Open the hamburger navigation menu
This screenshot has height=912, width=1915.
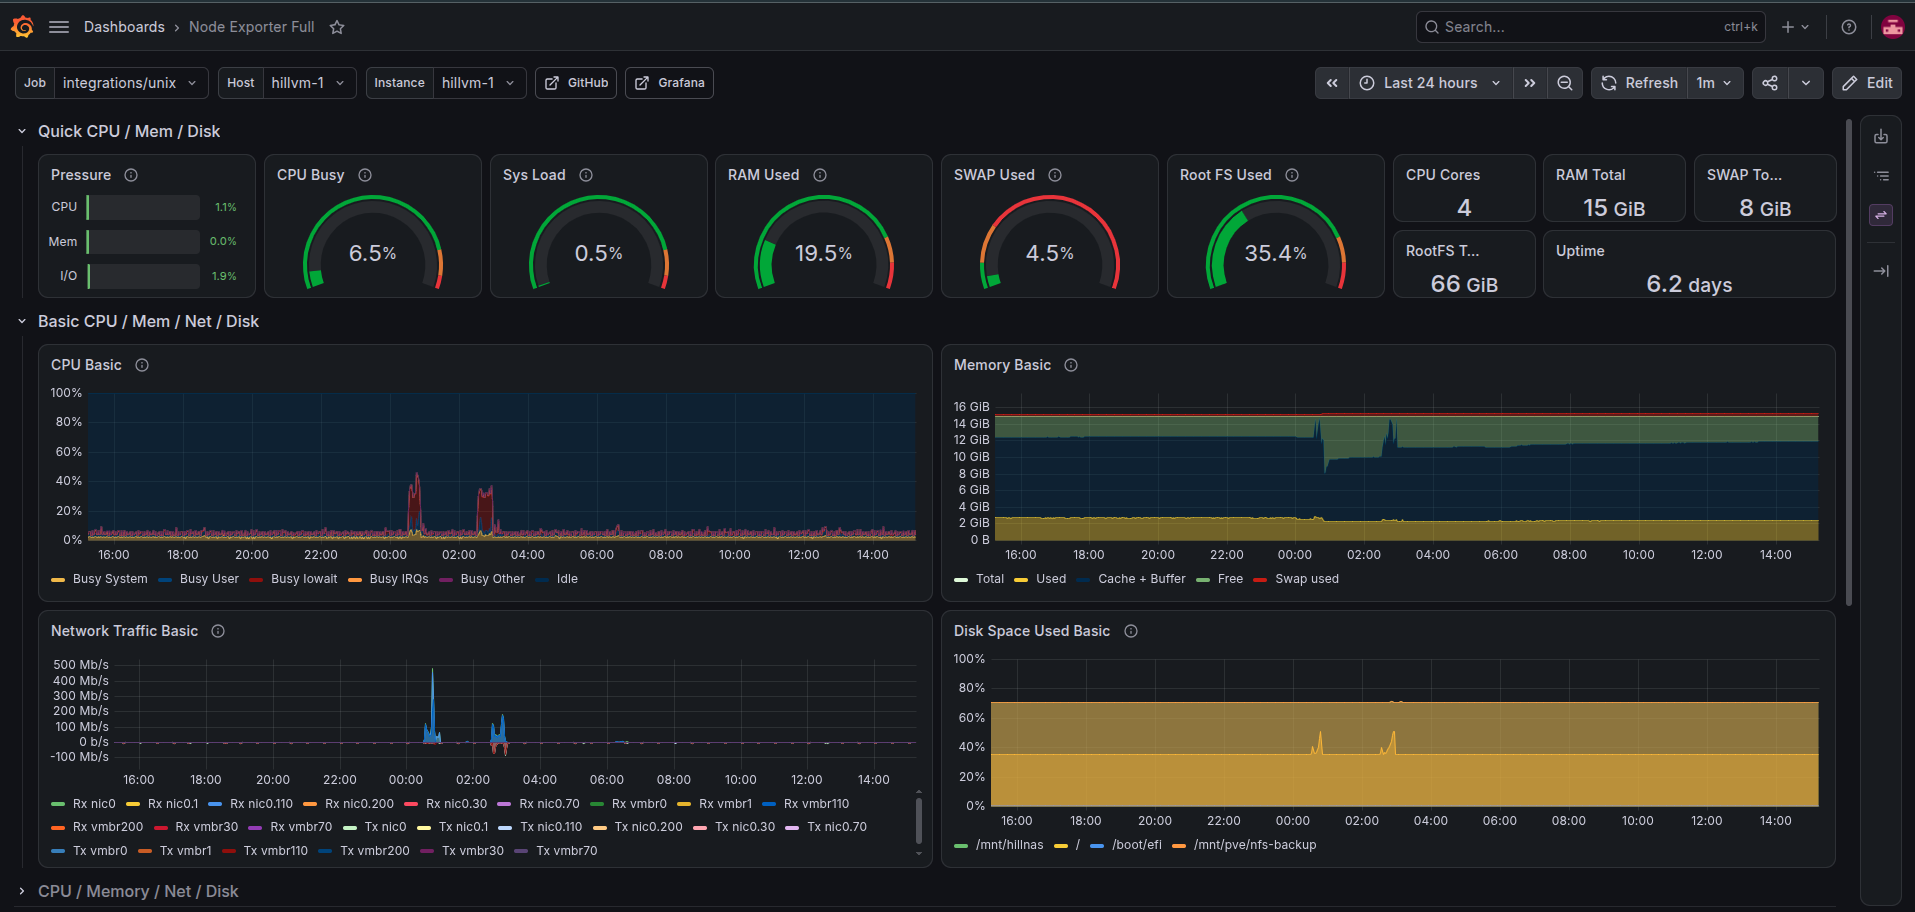click(59, 27)
